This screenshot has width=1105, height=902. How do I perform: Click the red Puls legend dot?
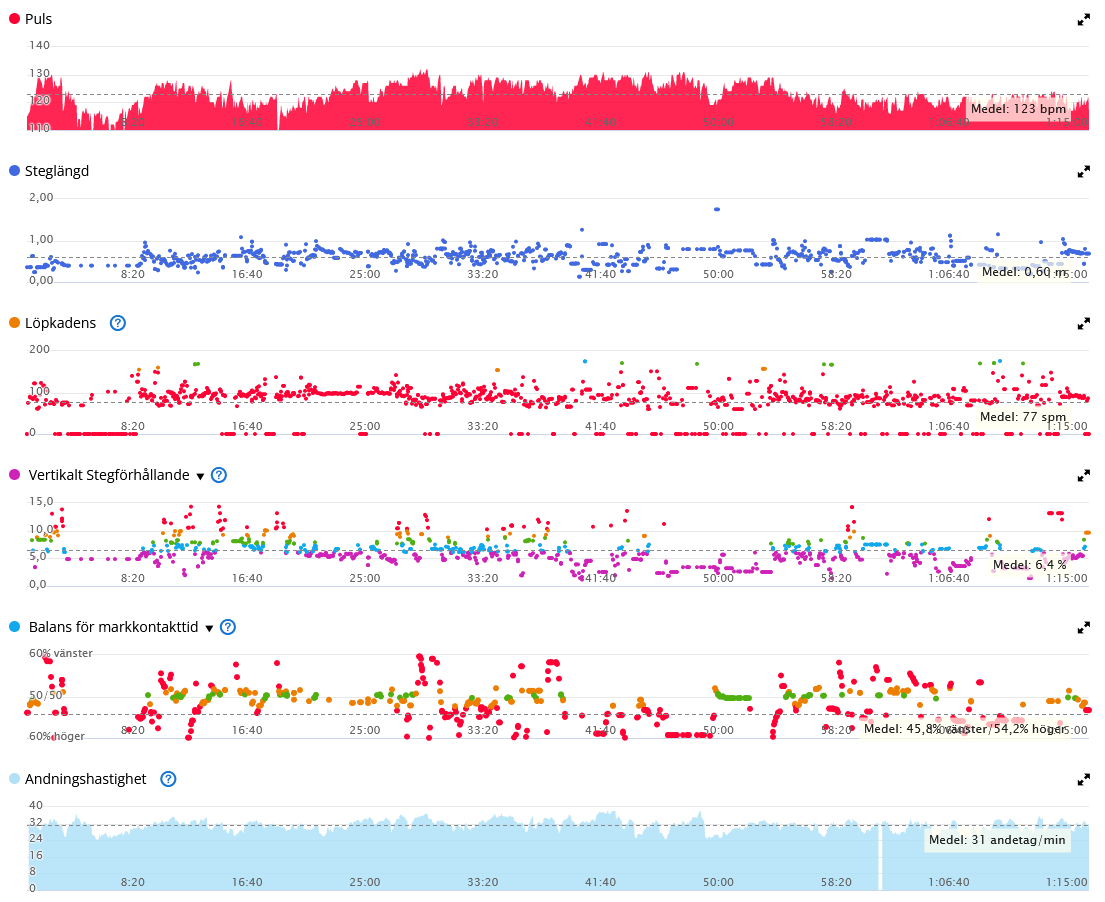tap(14, 19)
